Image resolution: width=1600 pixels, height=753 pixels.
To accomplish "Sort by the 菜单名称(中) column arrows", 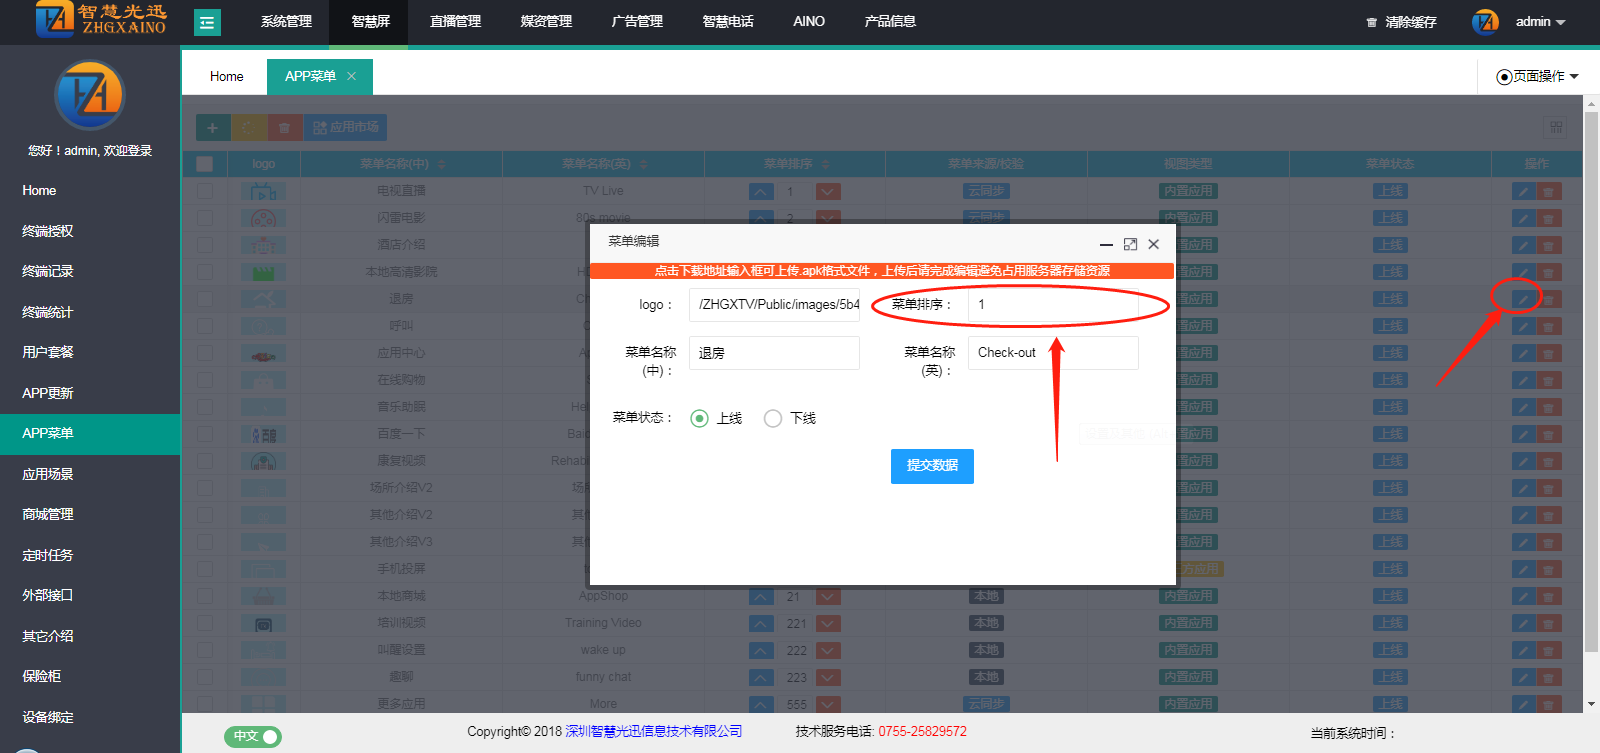I will [x=441, y=164].
